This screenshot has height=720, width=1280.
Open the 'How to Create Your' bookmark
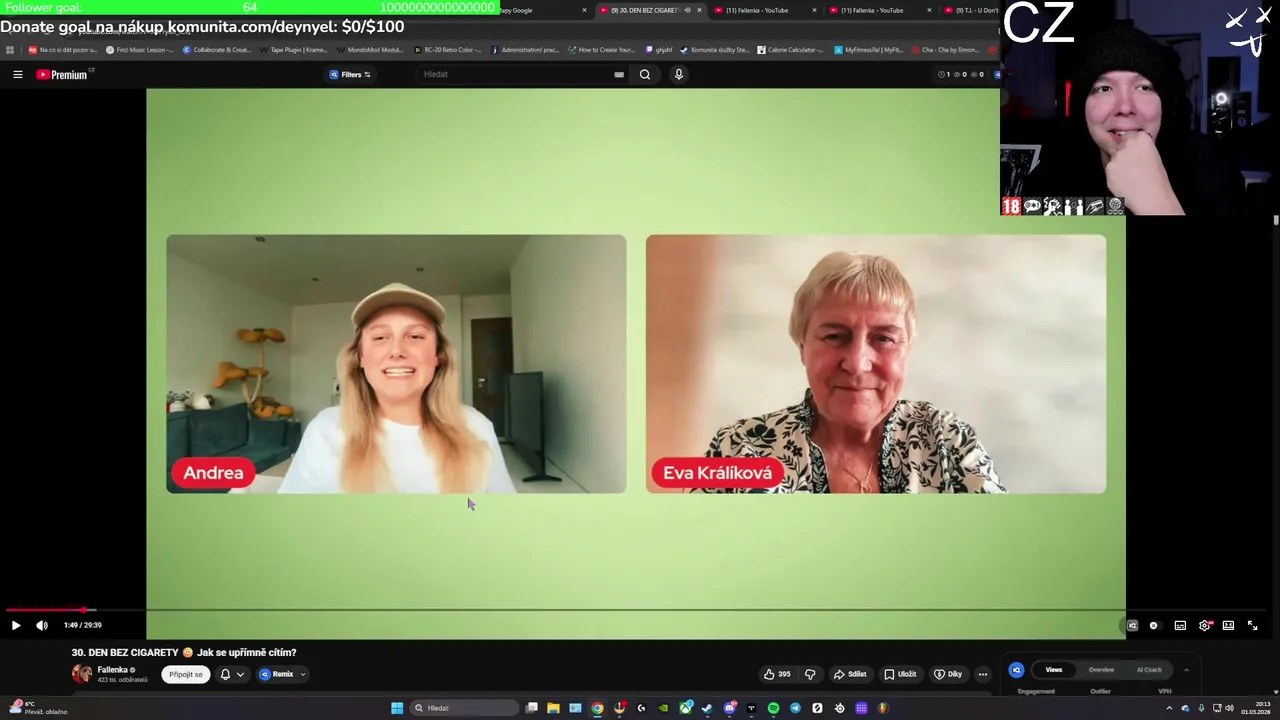pos(601,49)
